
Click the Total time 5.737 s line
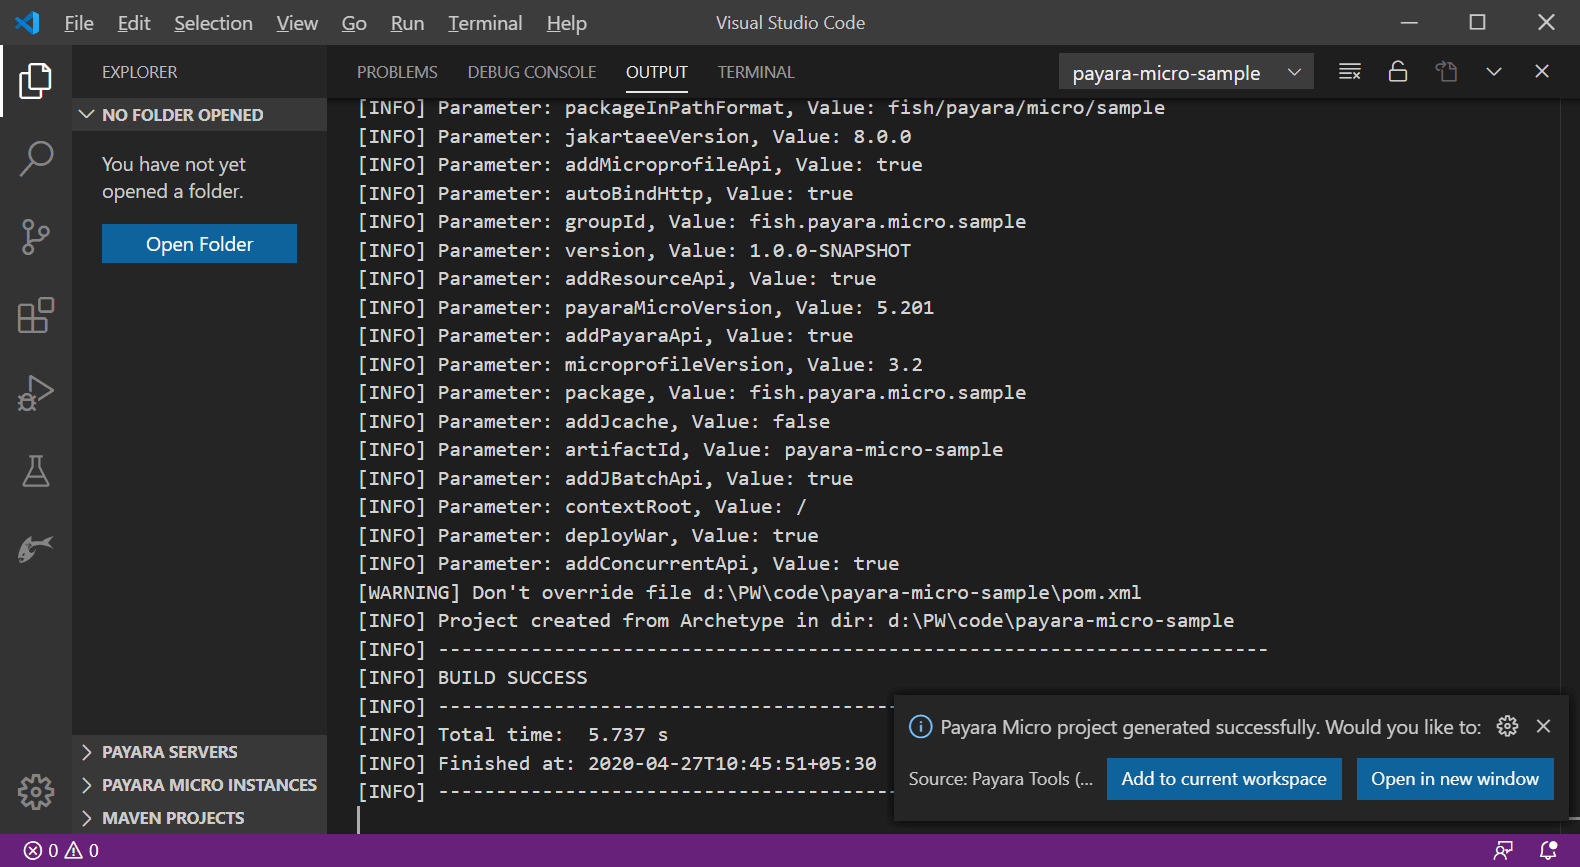[513, 735]
